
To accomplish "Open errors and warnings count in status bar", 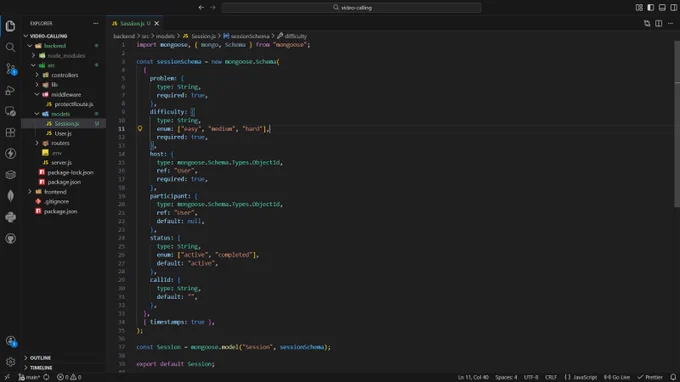I will (69, 377).
